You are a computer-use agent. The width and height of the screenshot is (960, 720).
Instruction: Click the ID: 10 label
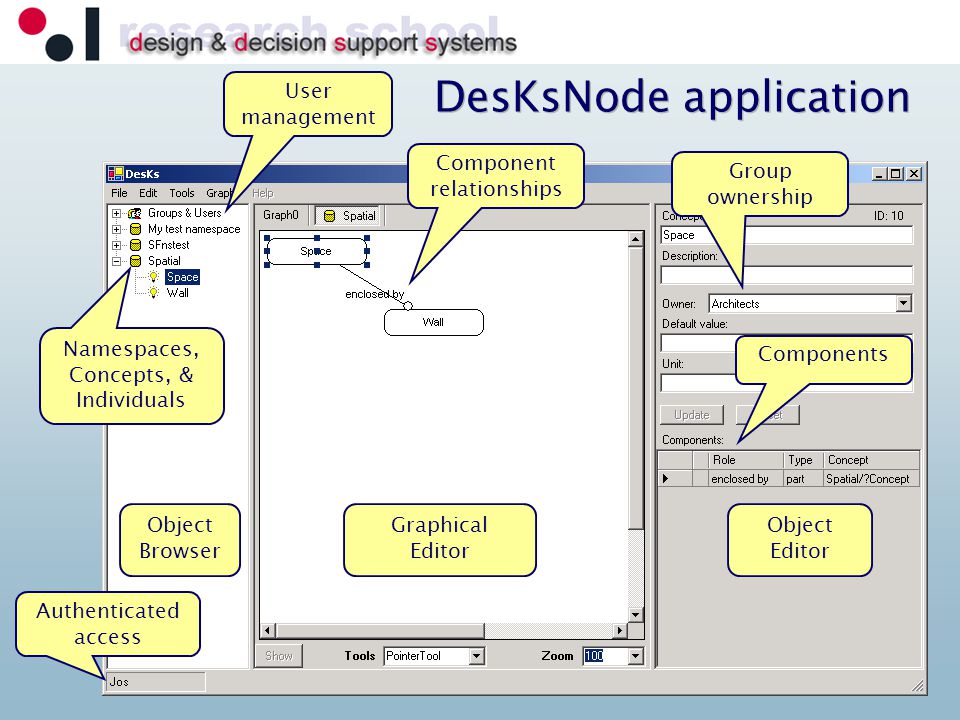tap(888, 216)
